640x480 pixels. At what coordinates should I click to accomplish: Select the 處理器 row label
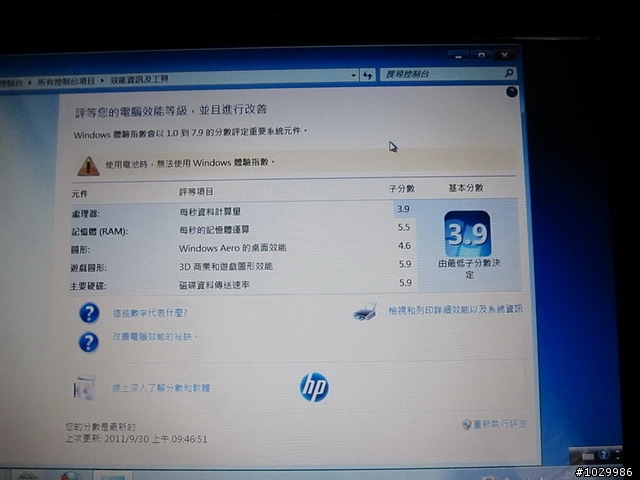pyautogui.click(x=85, y=213)
